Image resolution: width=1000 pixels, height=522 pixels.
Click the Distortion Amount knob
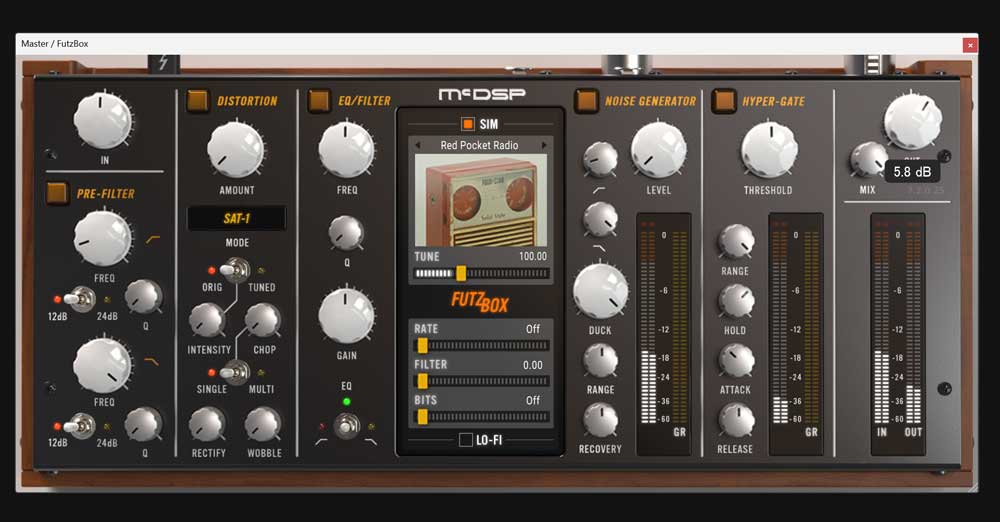pyautogui.click(x=236, y=151)
